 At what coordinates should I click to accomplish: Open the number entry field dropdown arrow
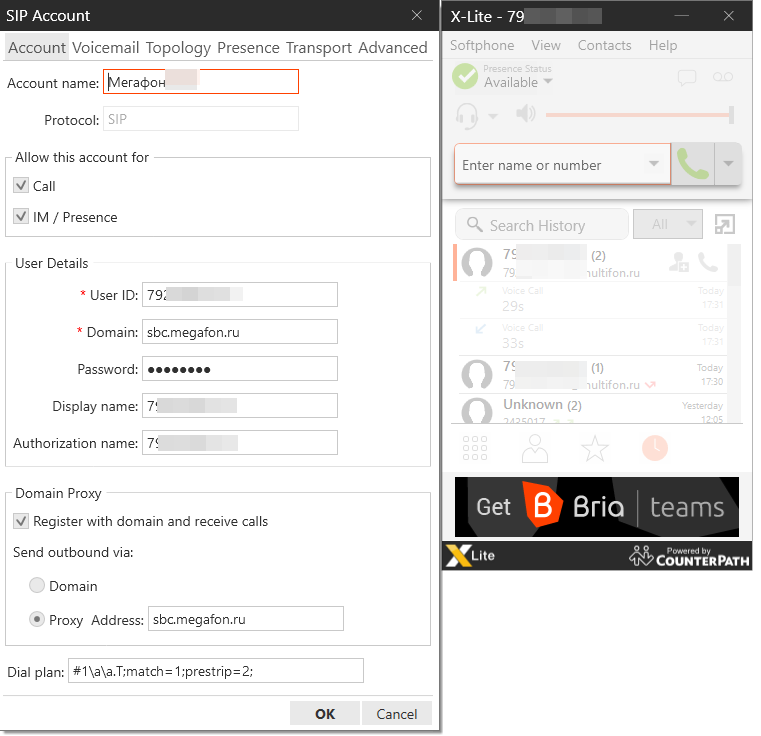(x=654, y=164)
